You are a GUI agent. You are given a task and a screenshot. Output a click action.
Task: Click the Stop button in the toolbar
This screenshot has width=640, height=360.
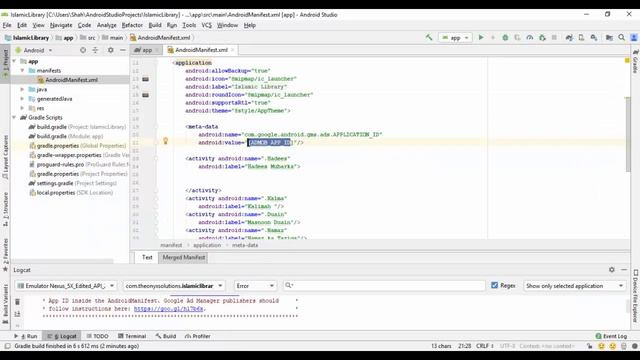554,38
